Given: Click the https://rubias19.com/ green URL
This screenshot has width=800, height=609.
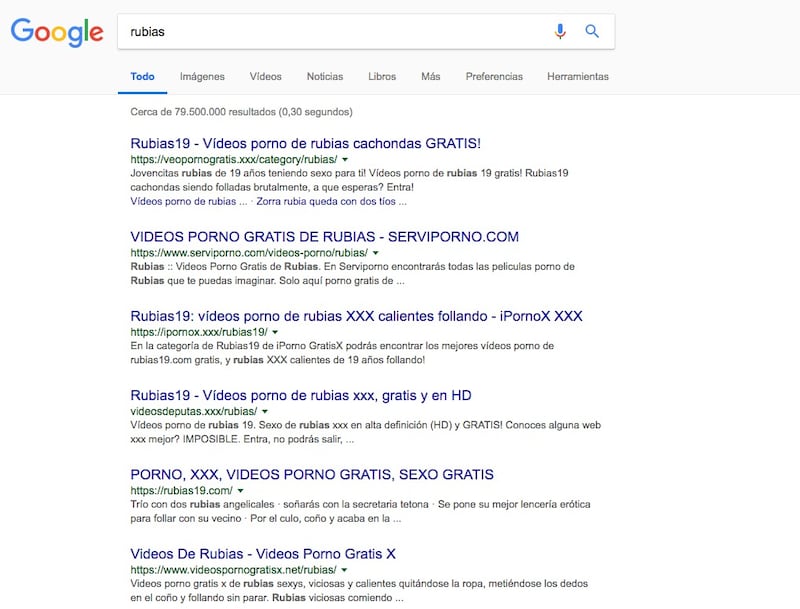Looking at the screenshot, I should click(181, 491).
